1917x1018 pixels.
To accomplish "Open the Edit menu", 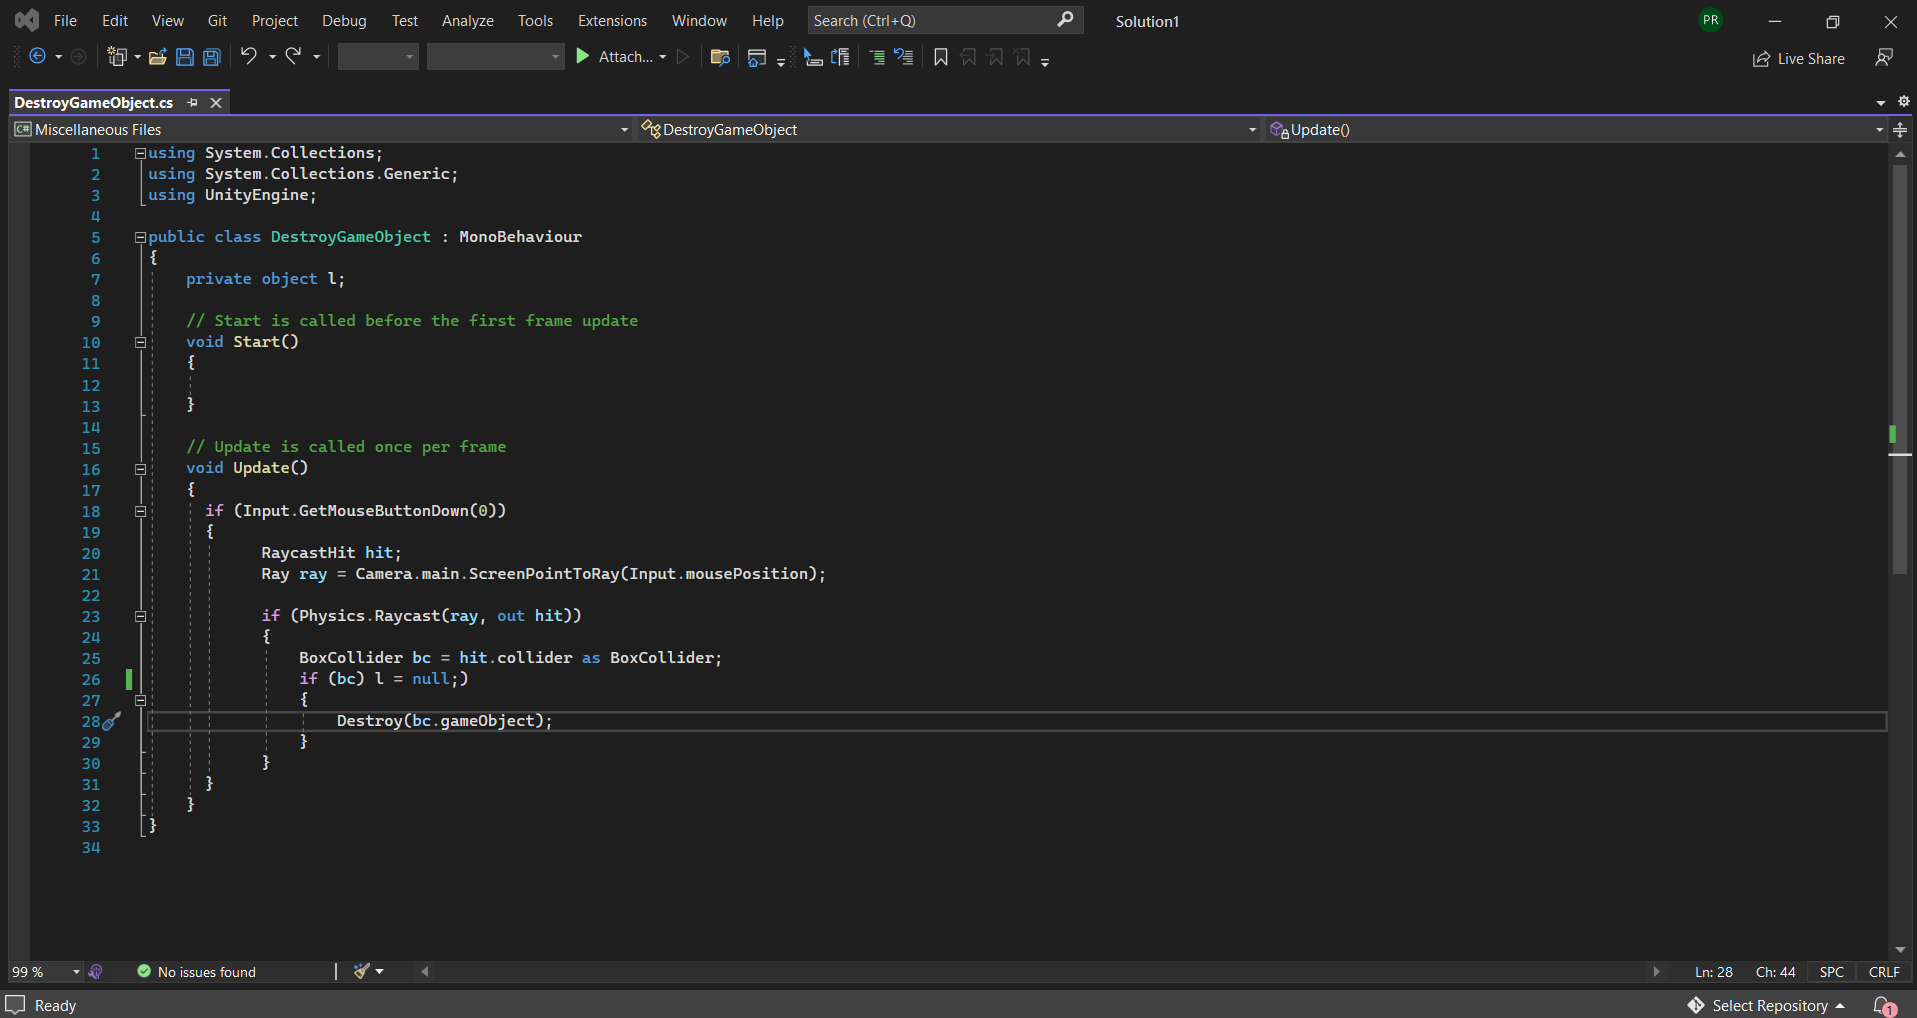I will click(x=115, y=20).
